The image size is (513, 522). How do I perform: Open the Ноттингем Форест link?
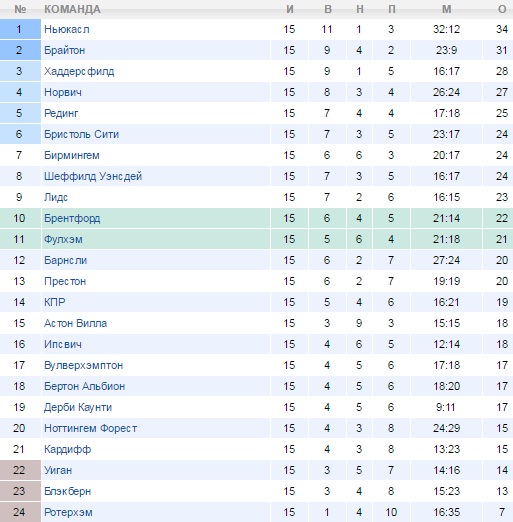(91, 428)
